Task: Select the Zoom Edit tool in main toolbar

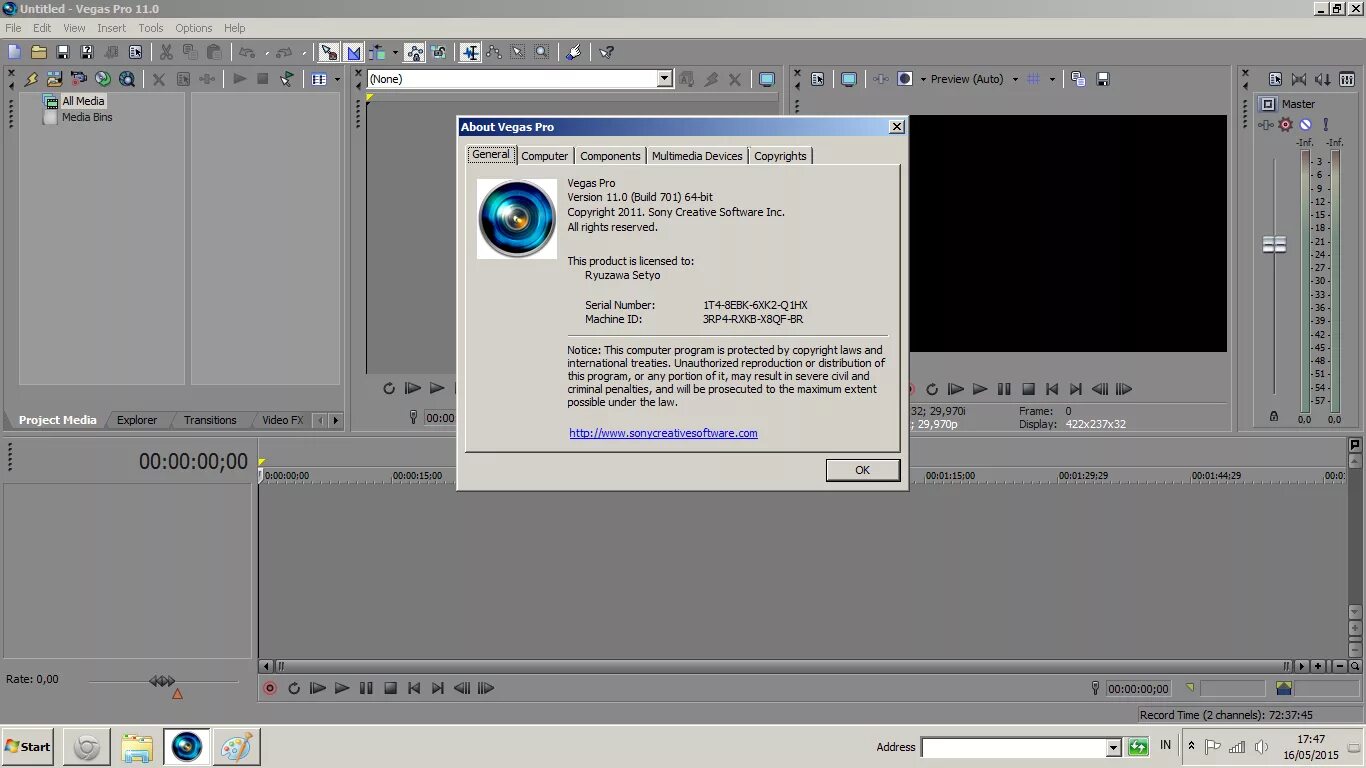Action: point(542,52)
